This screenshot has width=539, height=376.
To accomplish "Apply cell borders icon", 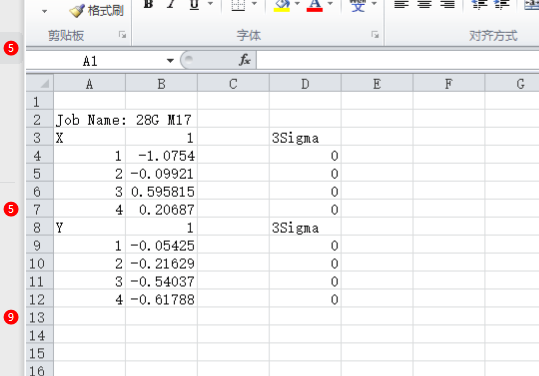I will coord(238,5).
